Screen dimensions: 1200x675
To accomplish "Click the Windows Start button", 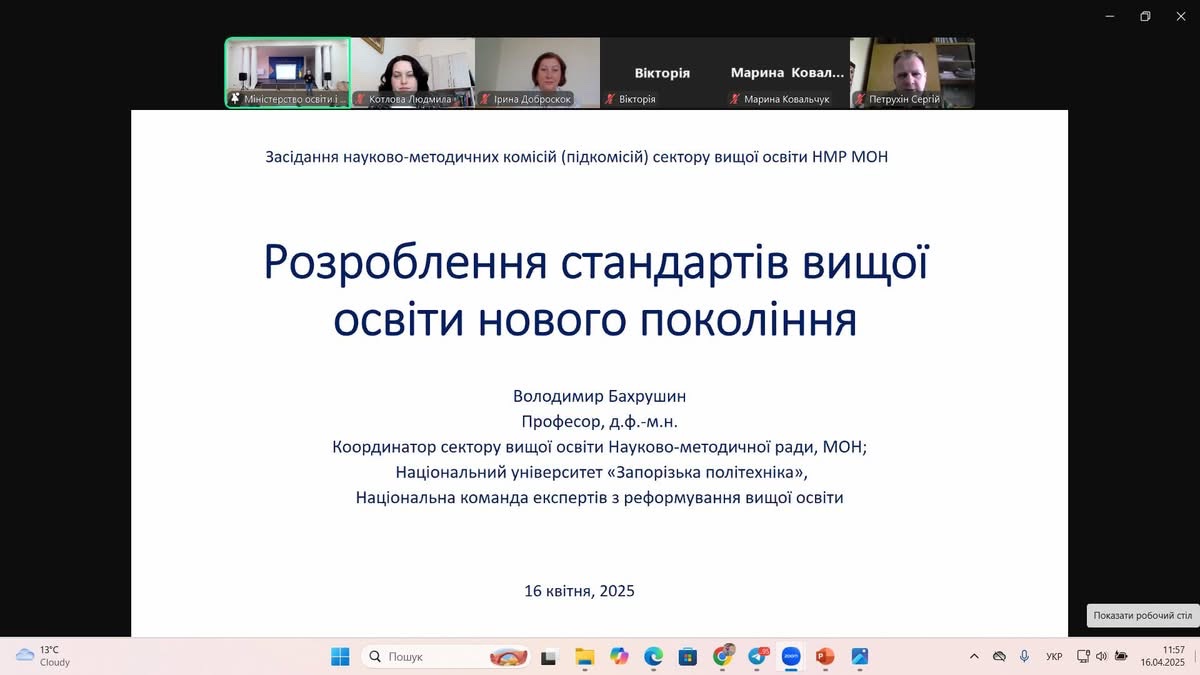I will coord(340,657).
